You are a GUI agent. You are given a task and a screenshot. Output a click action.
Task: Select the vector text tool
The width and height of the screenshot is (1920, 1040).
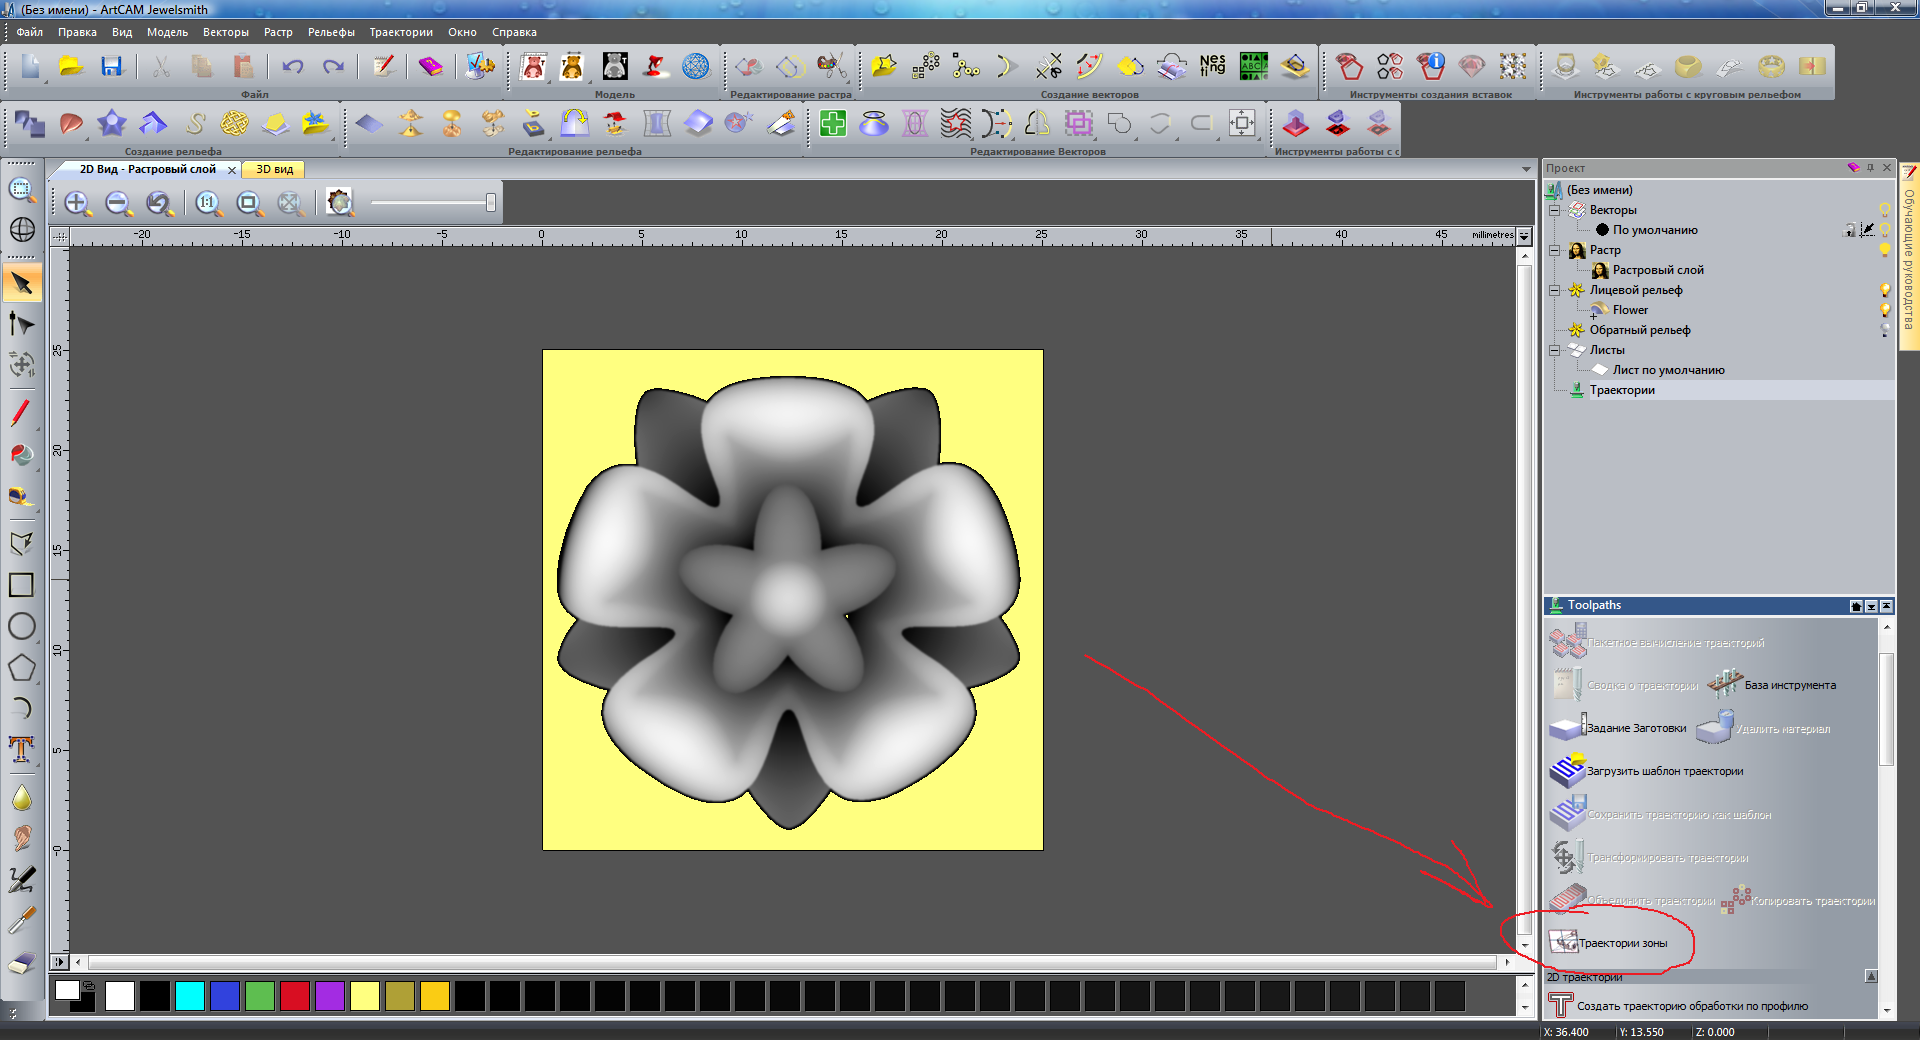click(22, 749)
